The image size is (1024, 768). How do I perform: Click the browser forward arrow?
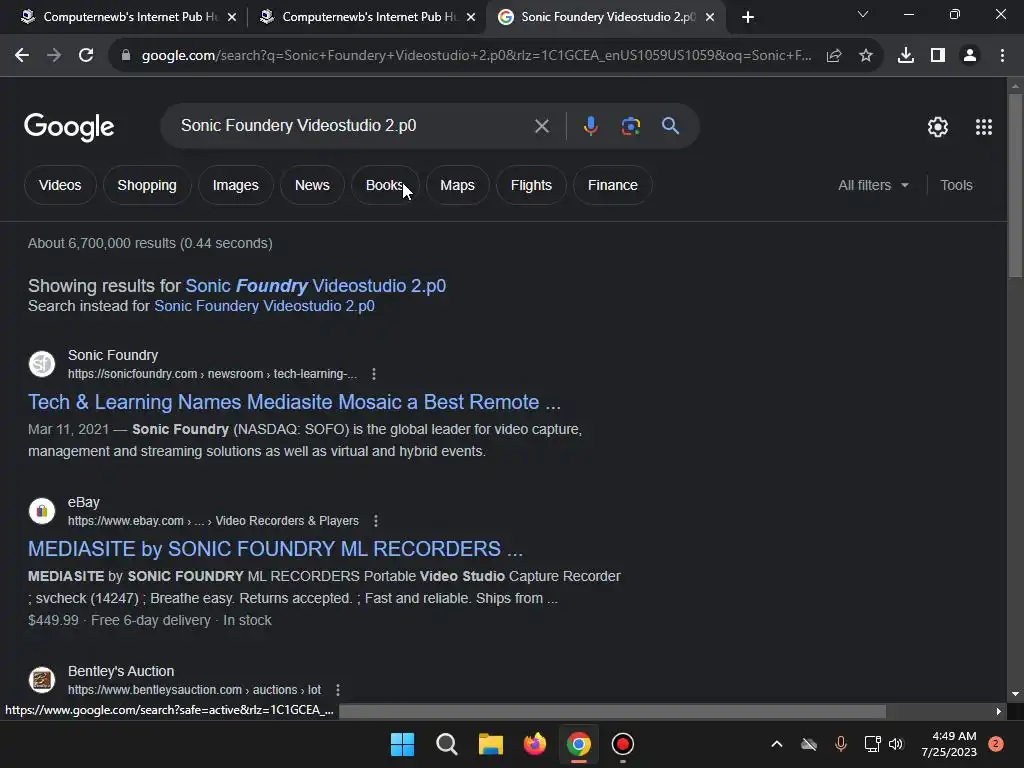tap(54, 56)
